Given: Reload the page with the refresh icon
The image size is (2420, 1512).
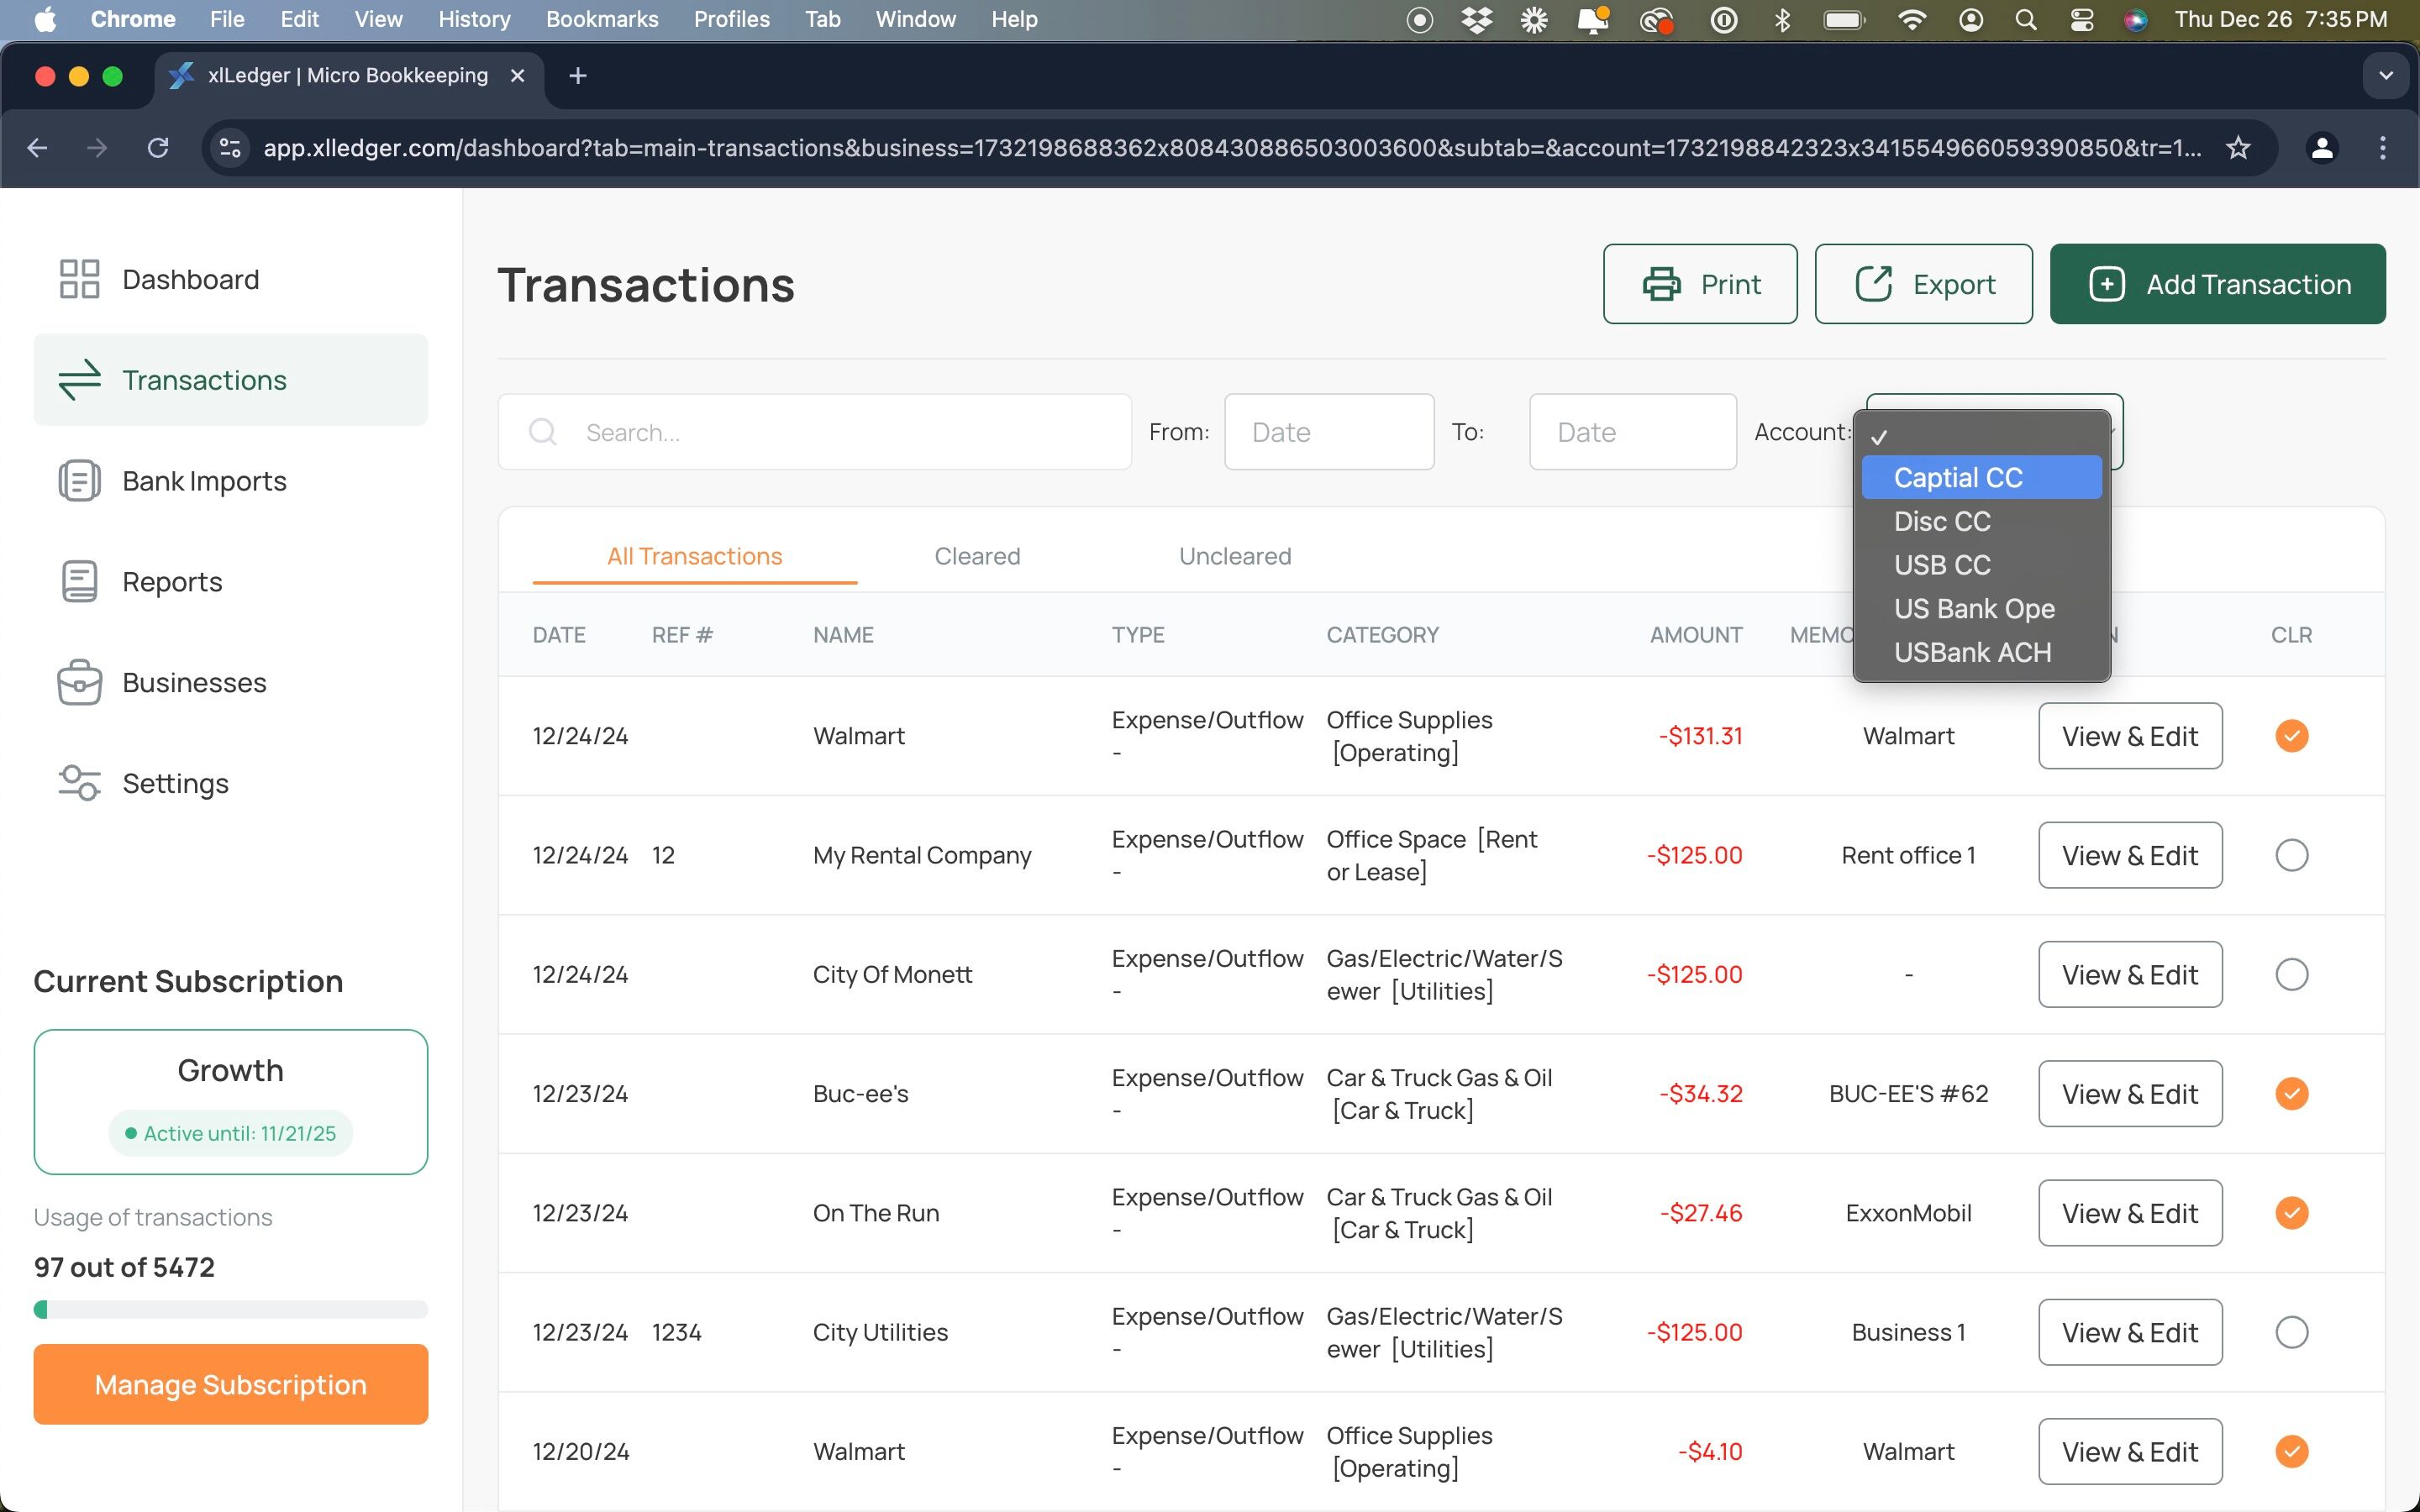Looking at the screenshot, I should pyautogui.click(x=158, y=148).
